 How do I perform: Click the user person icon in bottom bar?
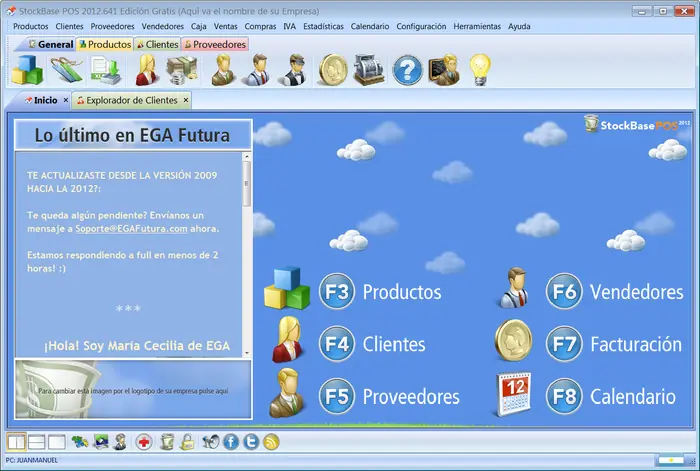point(120,442)
